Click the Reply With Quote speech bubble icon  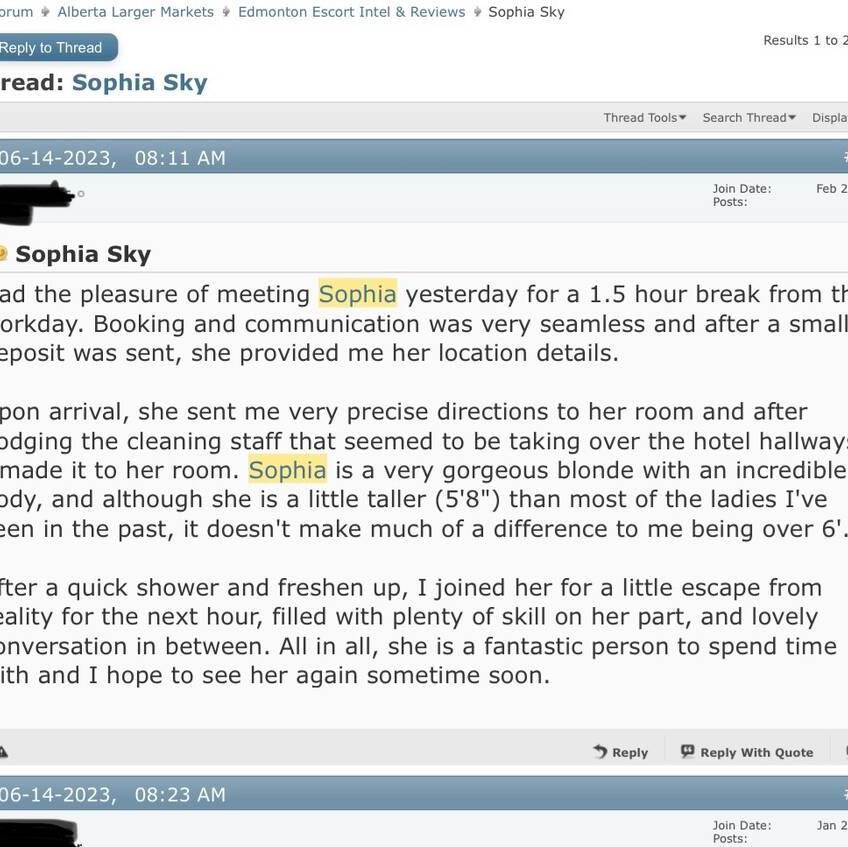[687, 751]
